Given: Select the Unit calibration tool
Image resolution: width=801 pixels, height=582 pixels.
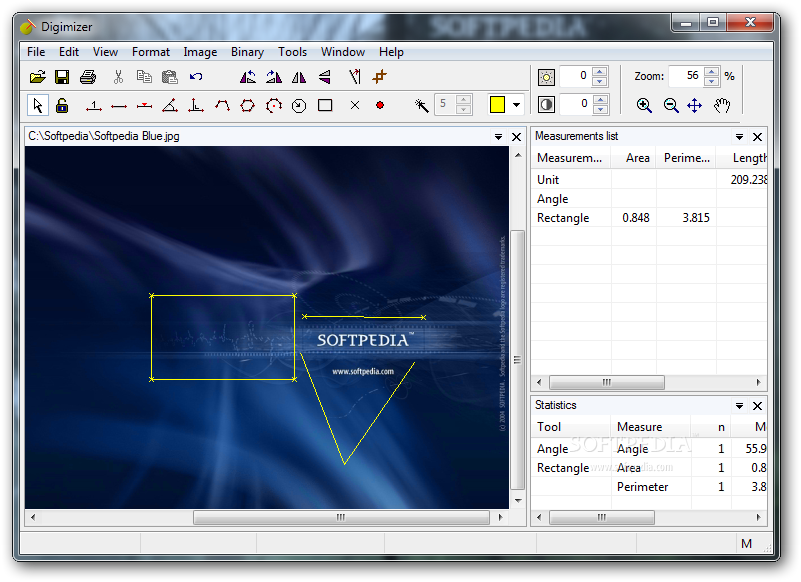Looking at the screenshot, I should [93, 106].
